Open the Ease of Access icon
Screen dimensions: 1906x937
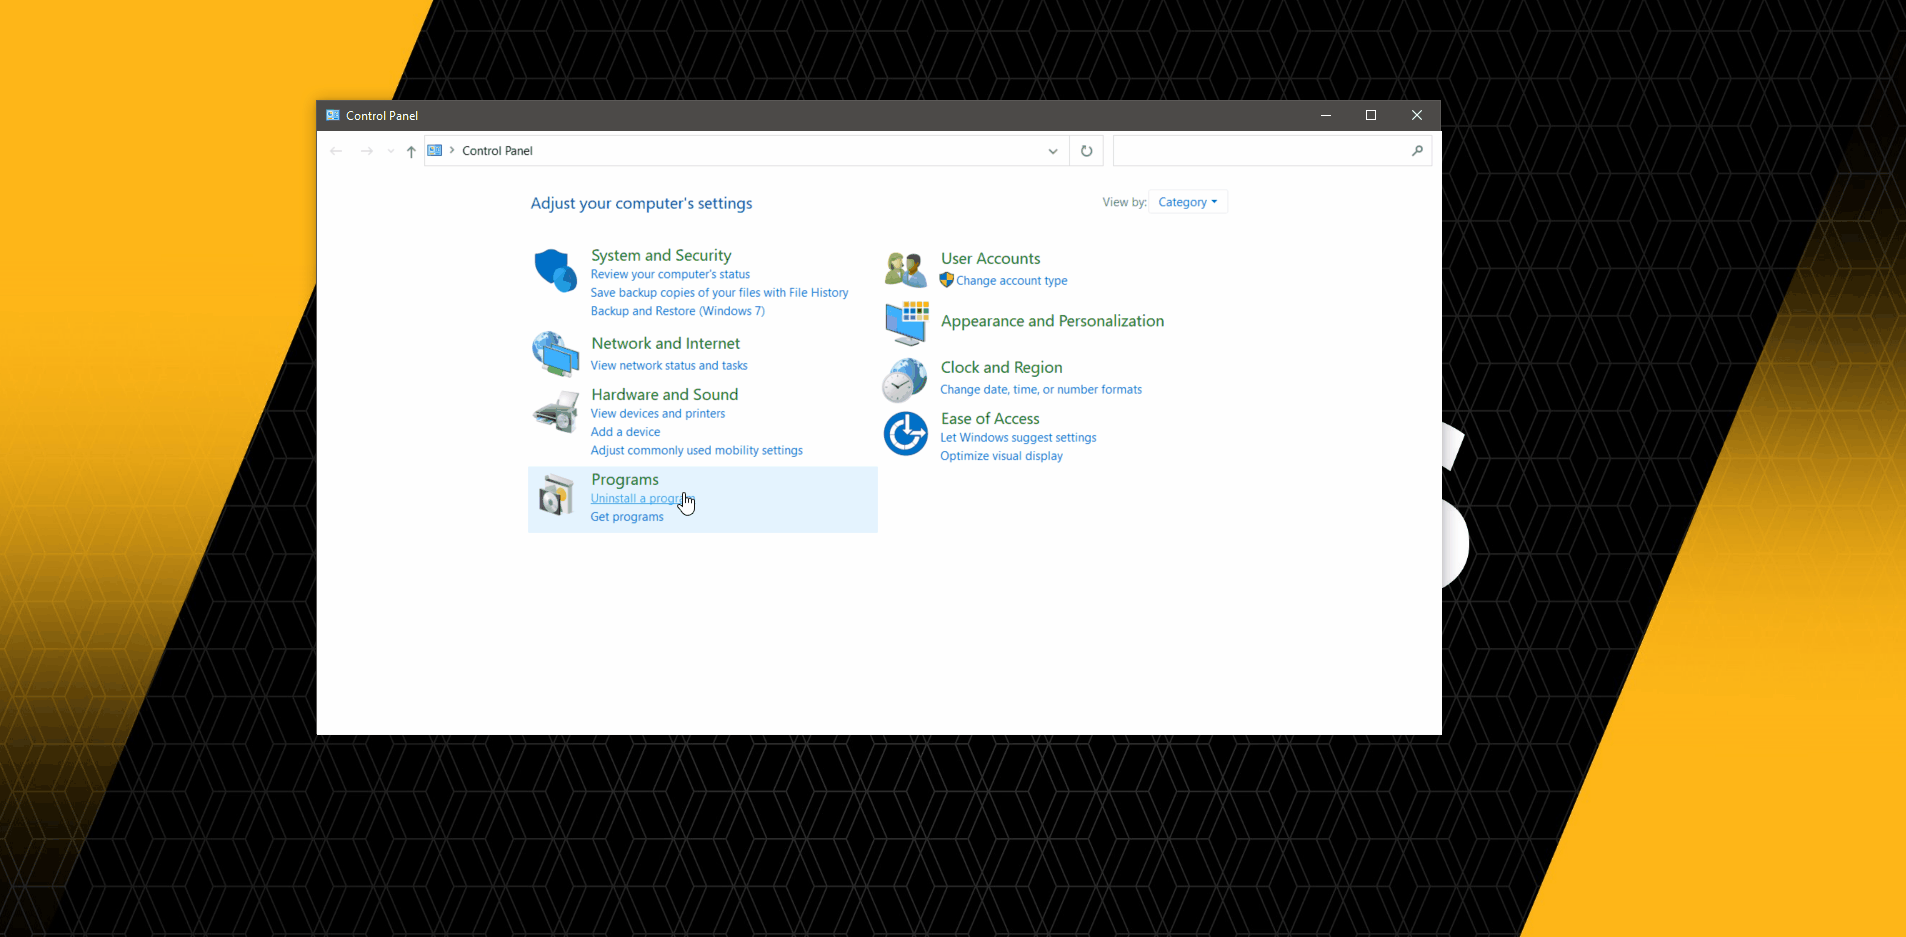click(x=906, y=434)
